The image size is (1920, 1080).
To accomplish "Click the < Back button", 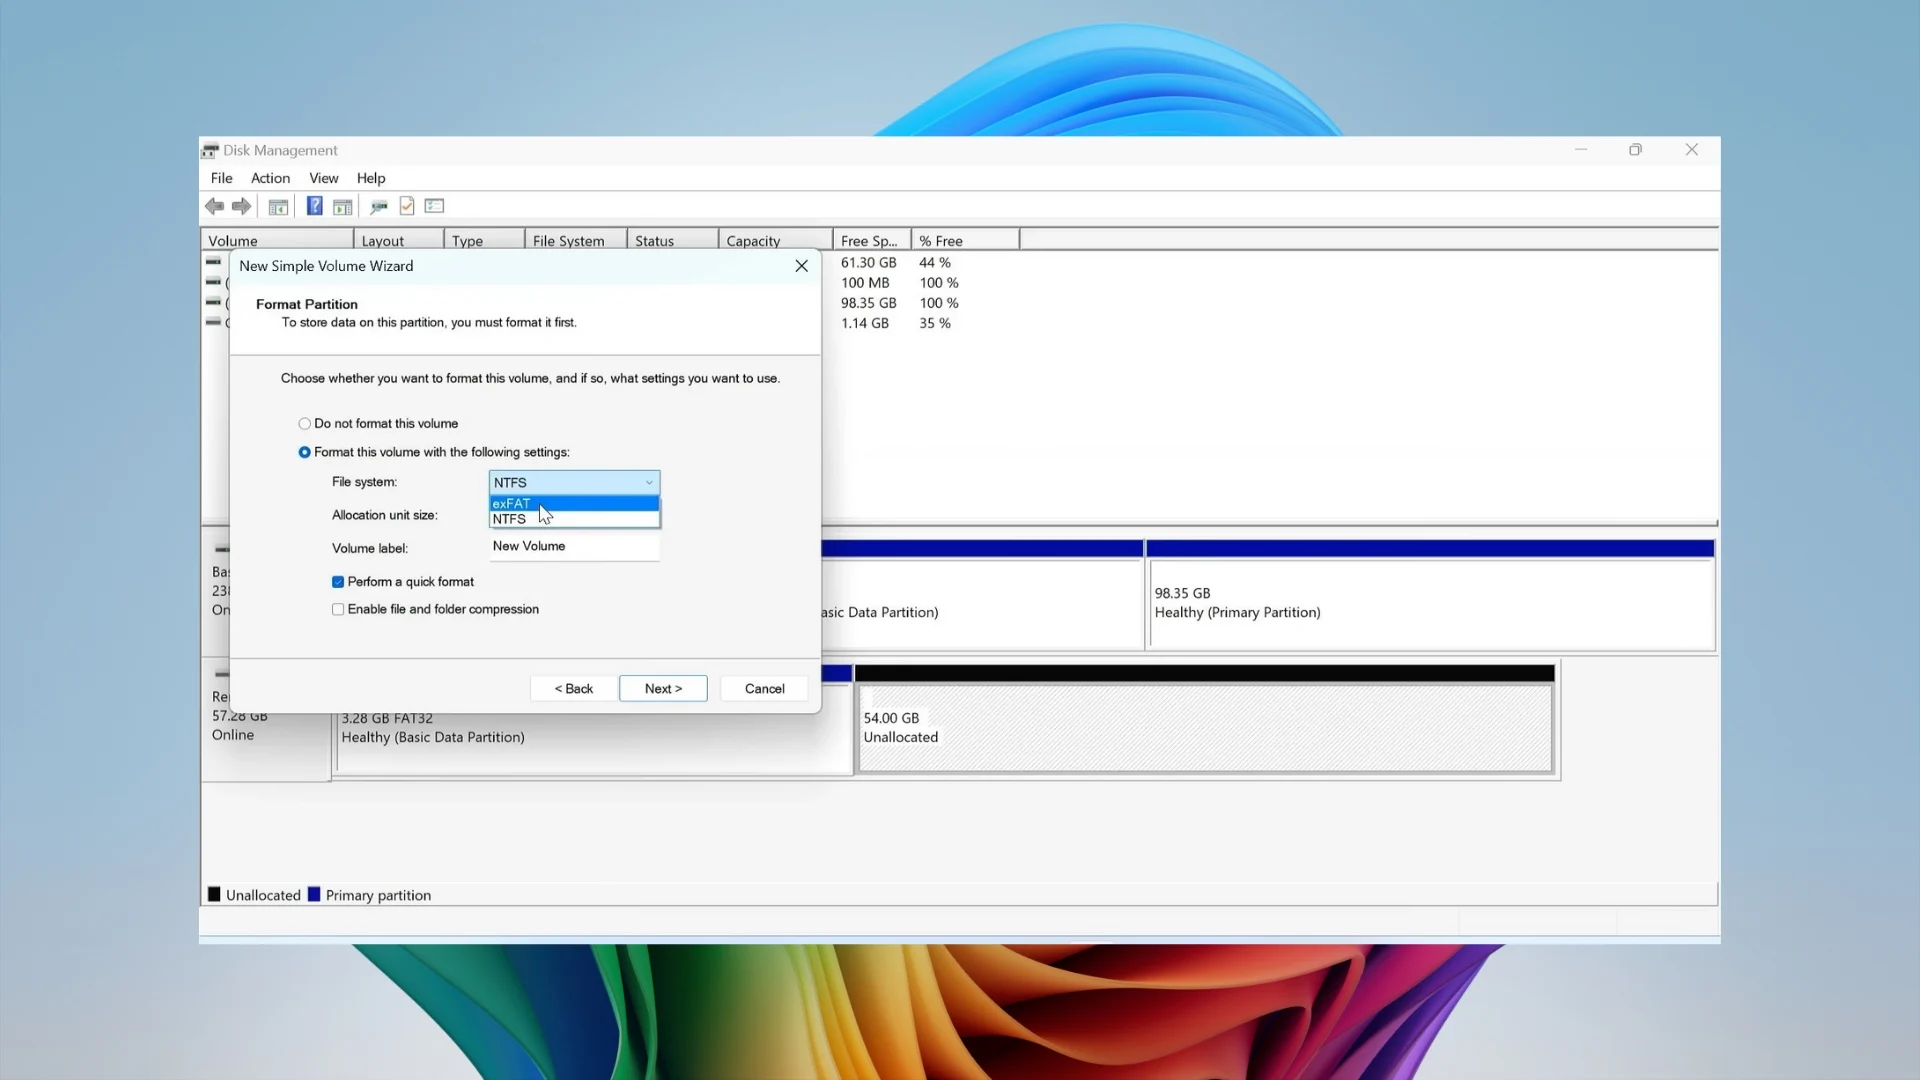I will tap(573, 689).
